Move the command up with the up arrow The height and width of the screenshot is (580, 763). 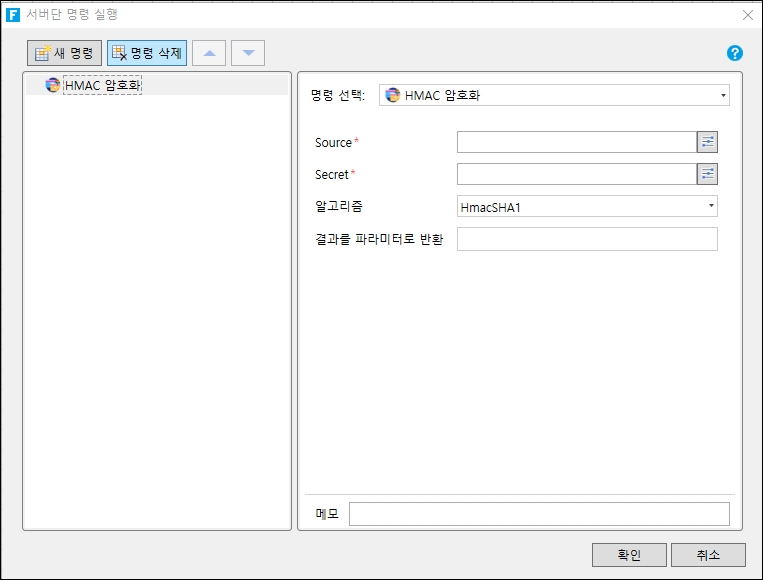coord(209,53)
